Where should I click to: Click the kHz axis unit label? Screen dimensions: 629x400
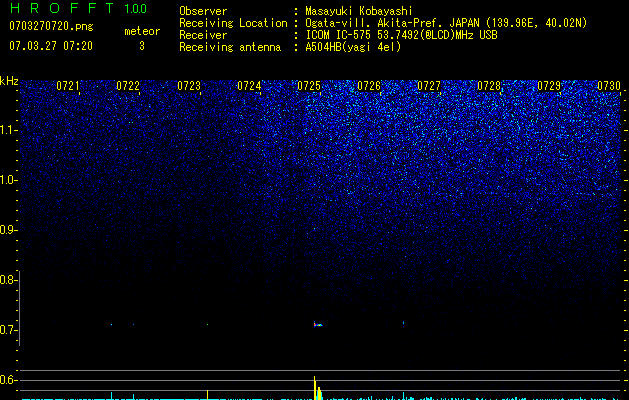[9, 81]
